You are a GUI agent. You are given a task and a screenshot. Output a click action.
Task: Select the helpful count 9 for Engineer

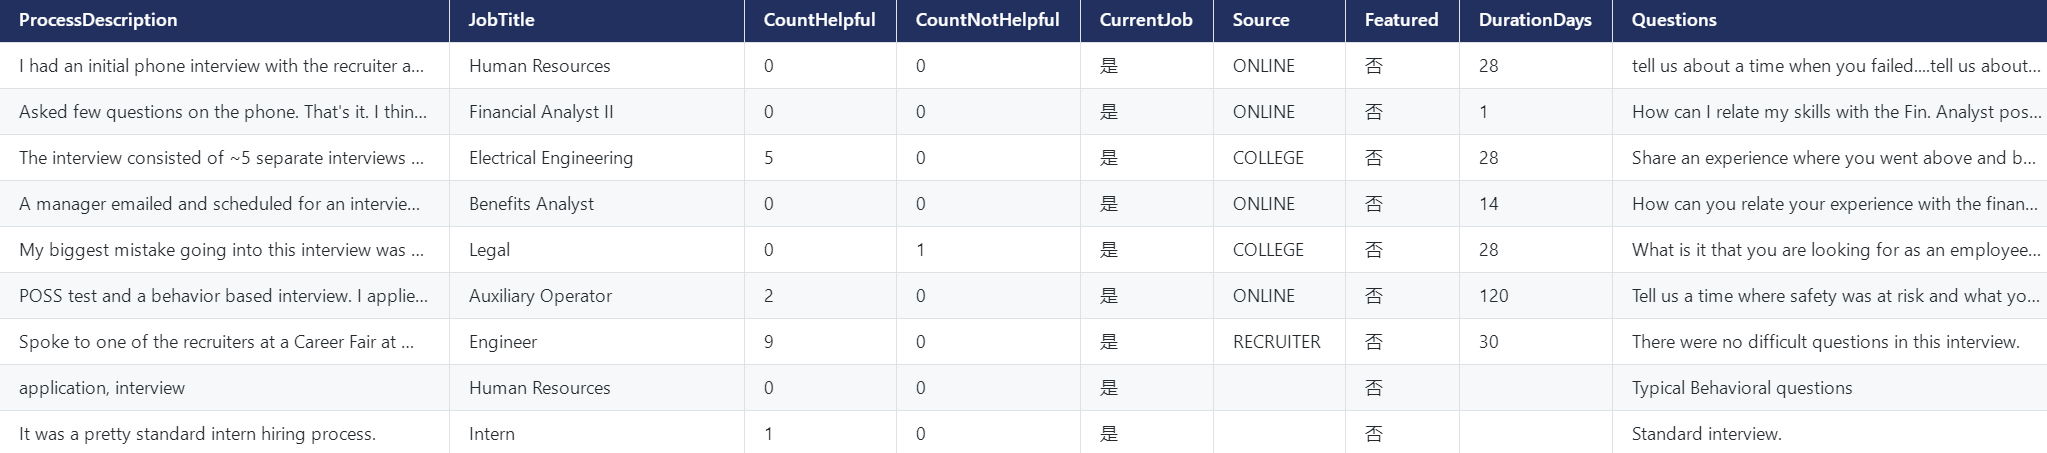(768, 342)
